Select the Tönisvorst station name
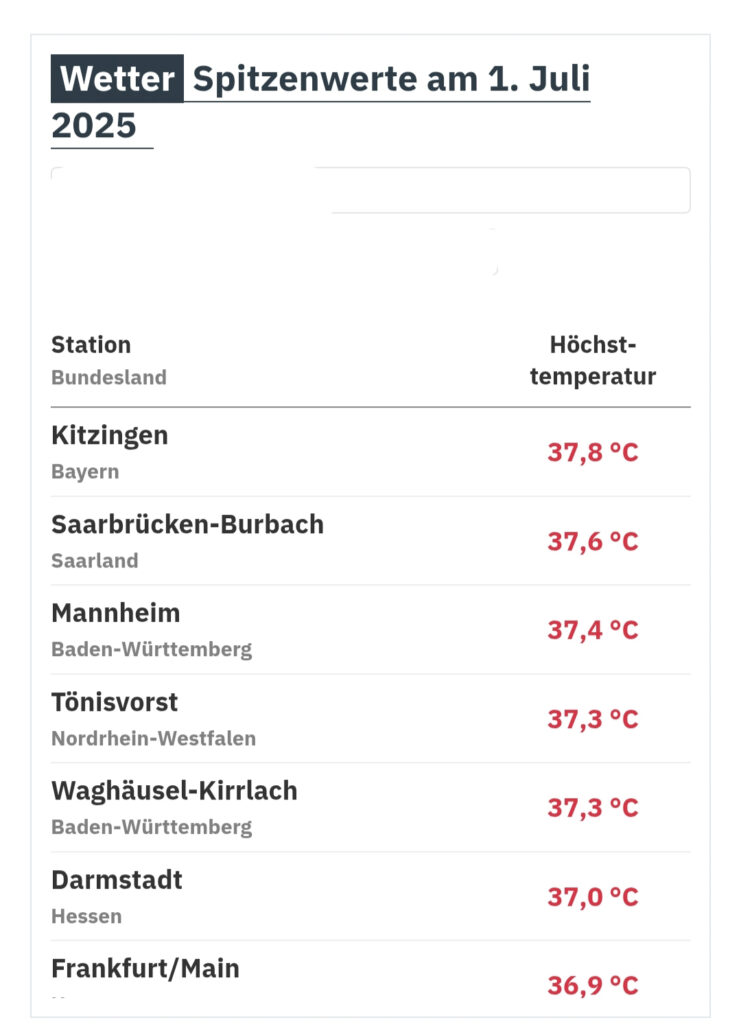 pos(115,702)
